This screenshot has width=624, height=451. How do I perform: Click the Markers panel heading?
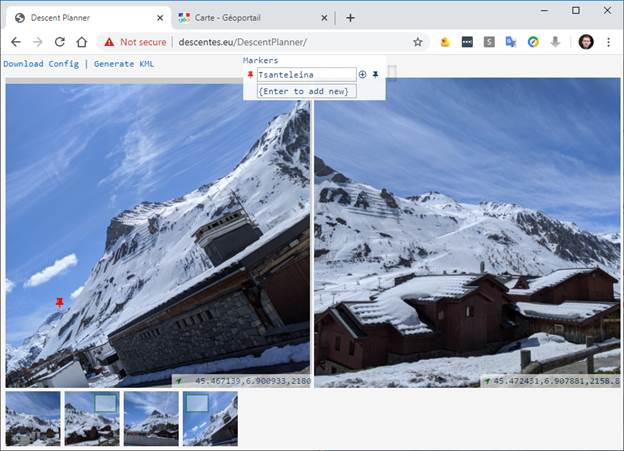pos(261,60)
